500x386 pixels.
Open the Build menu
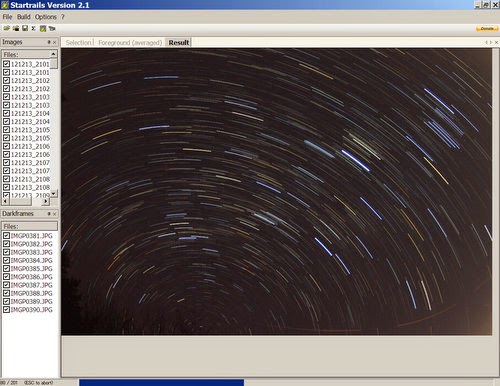[x=24, y=17]
